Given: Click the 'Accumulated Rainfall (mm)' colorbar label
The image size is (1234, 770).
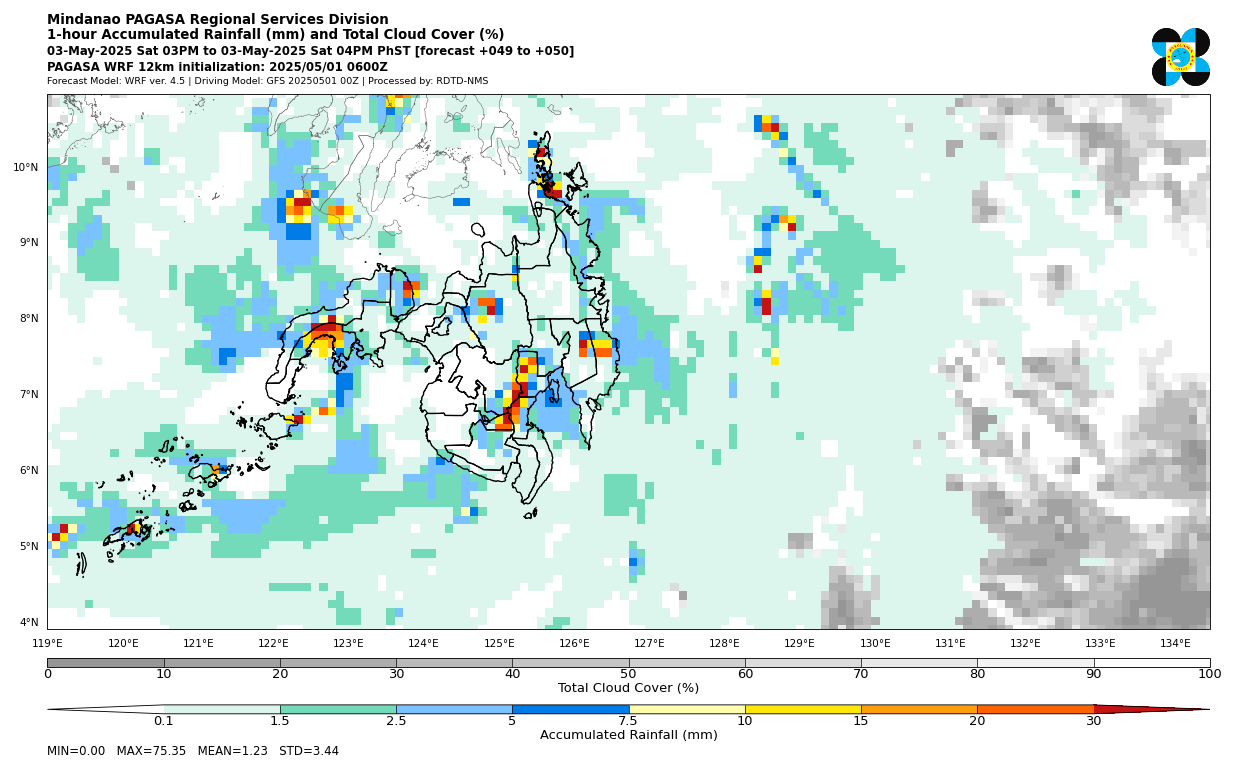Looking at the screenshot, I should [x=628, y=735].
